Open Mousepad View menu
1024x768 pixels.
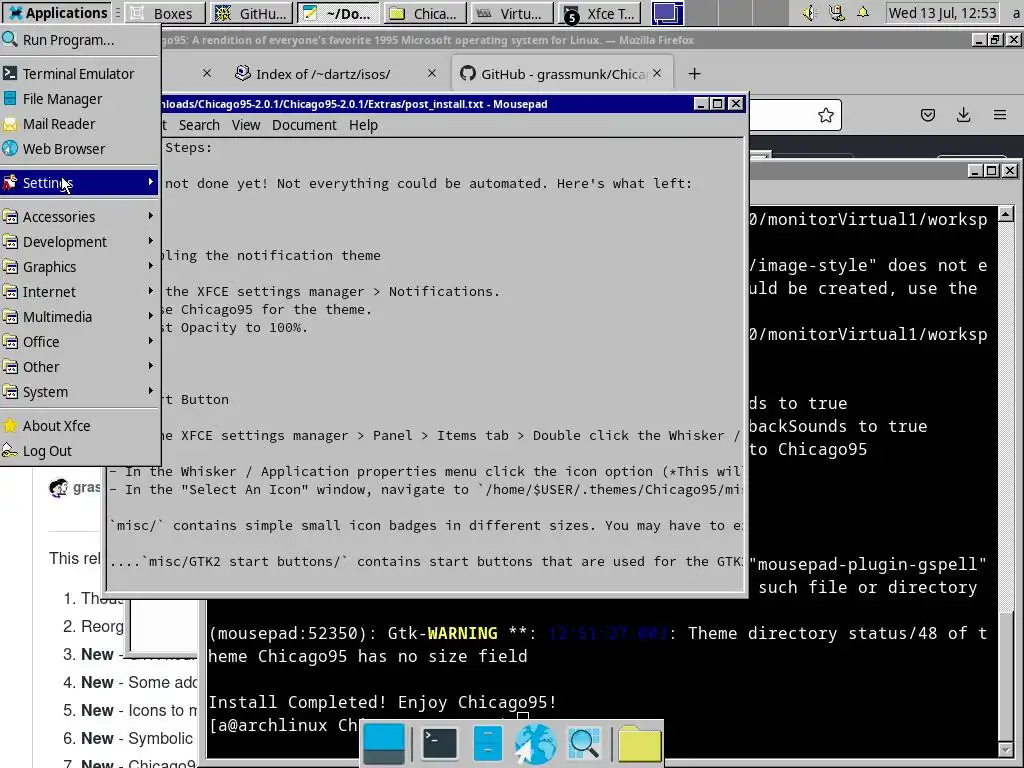(x=246, y=125)
